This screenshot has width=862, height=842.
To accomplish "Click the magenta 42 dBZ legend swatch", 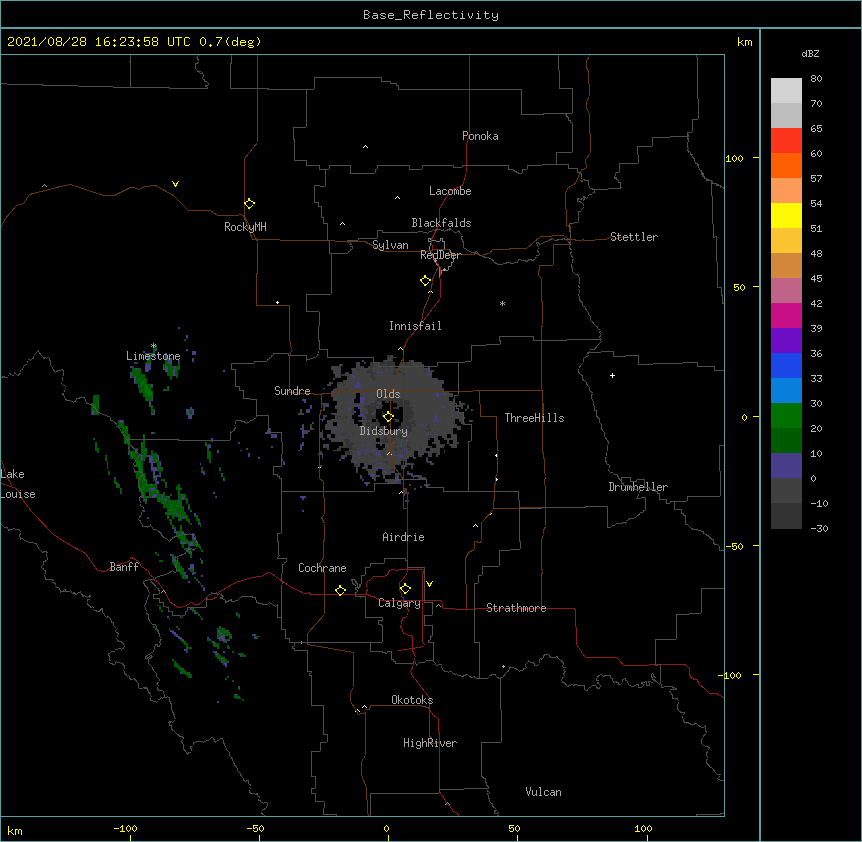I will tap(786, 316).
